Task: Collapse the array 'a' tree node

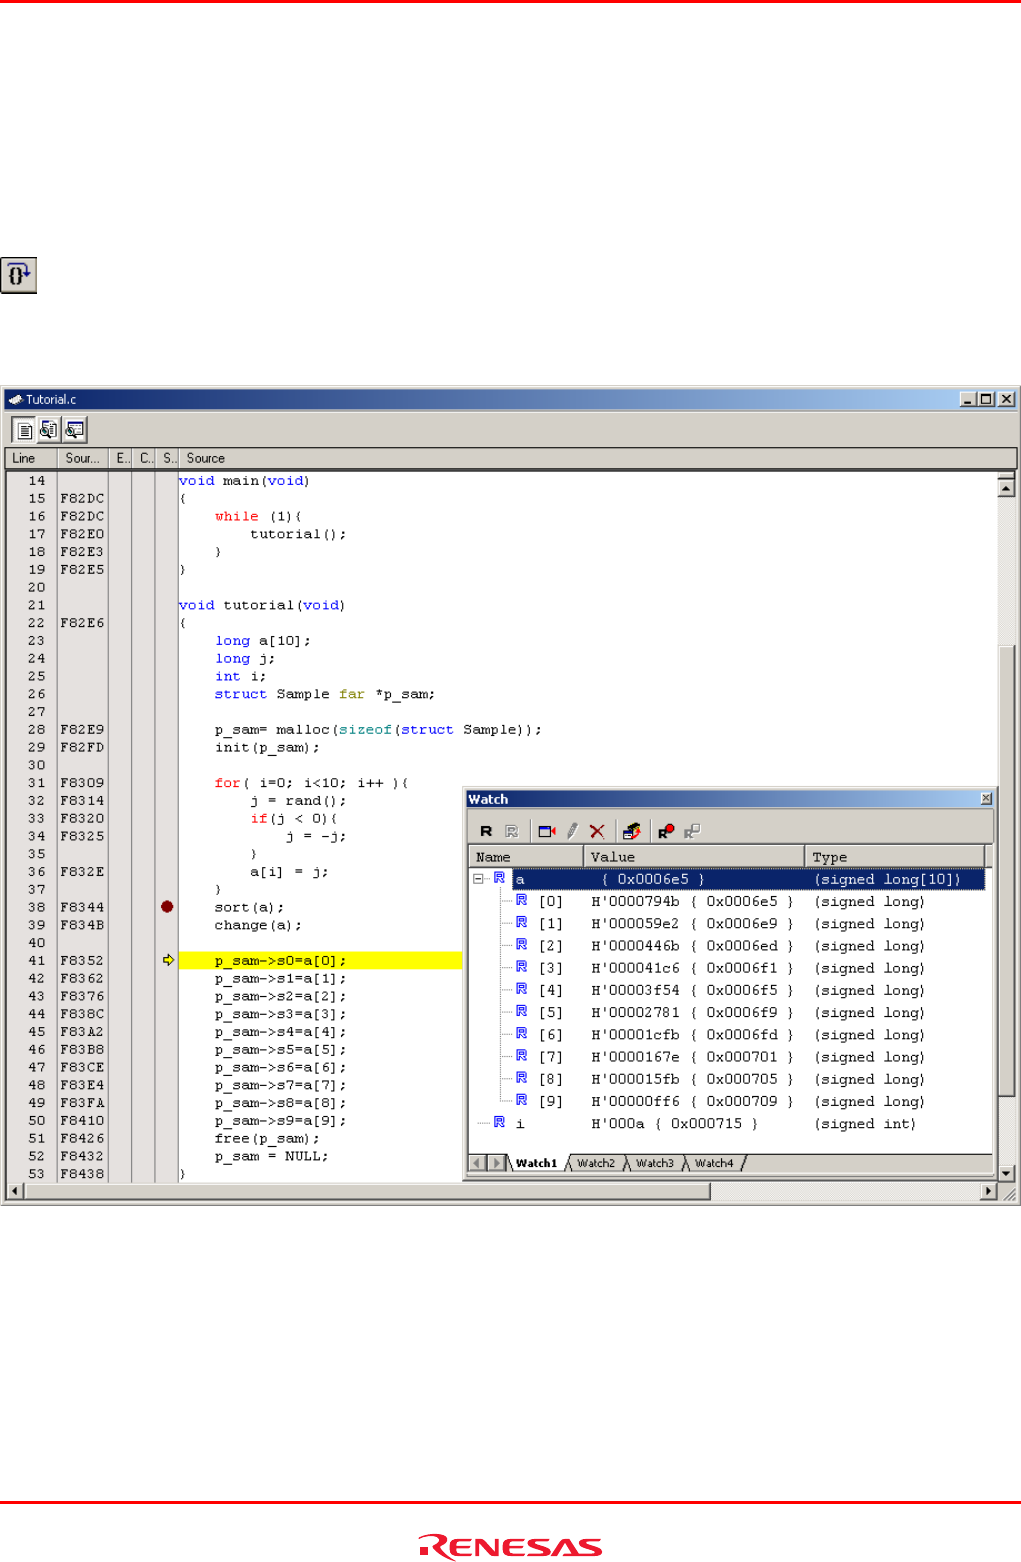Action: pyautogui.click(x=479, y=879)
